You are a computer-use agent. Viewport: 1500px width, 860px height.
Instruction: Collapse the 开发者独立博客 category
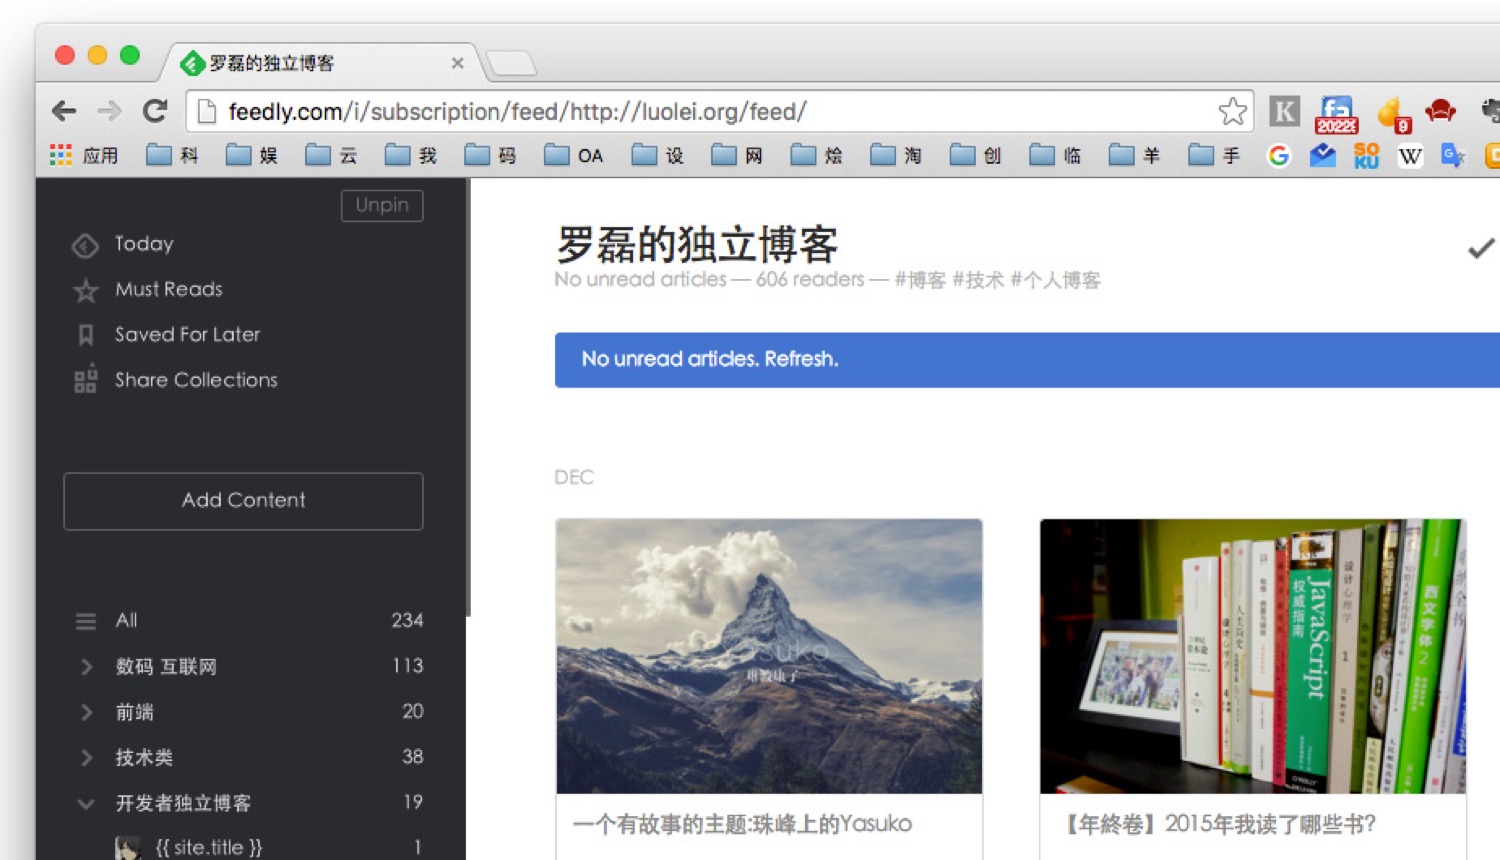click(87, 803)
